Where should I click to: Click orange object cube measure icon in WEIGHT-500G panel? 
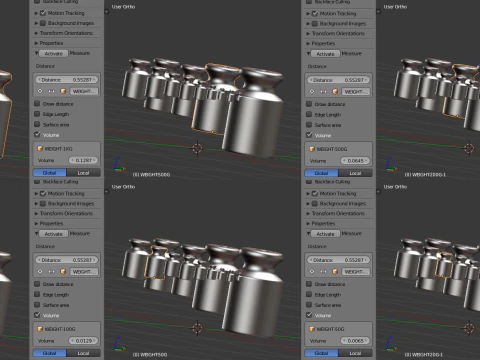coord(335,91)
